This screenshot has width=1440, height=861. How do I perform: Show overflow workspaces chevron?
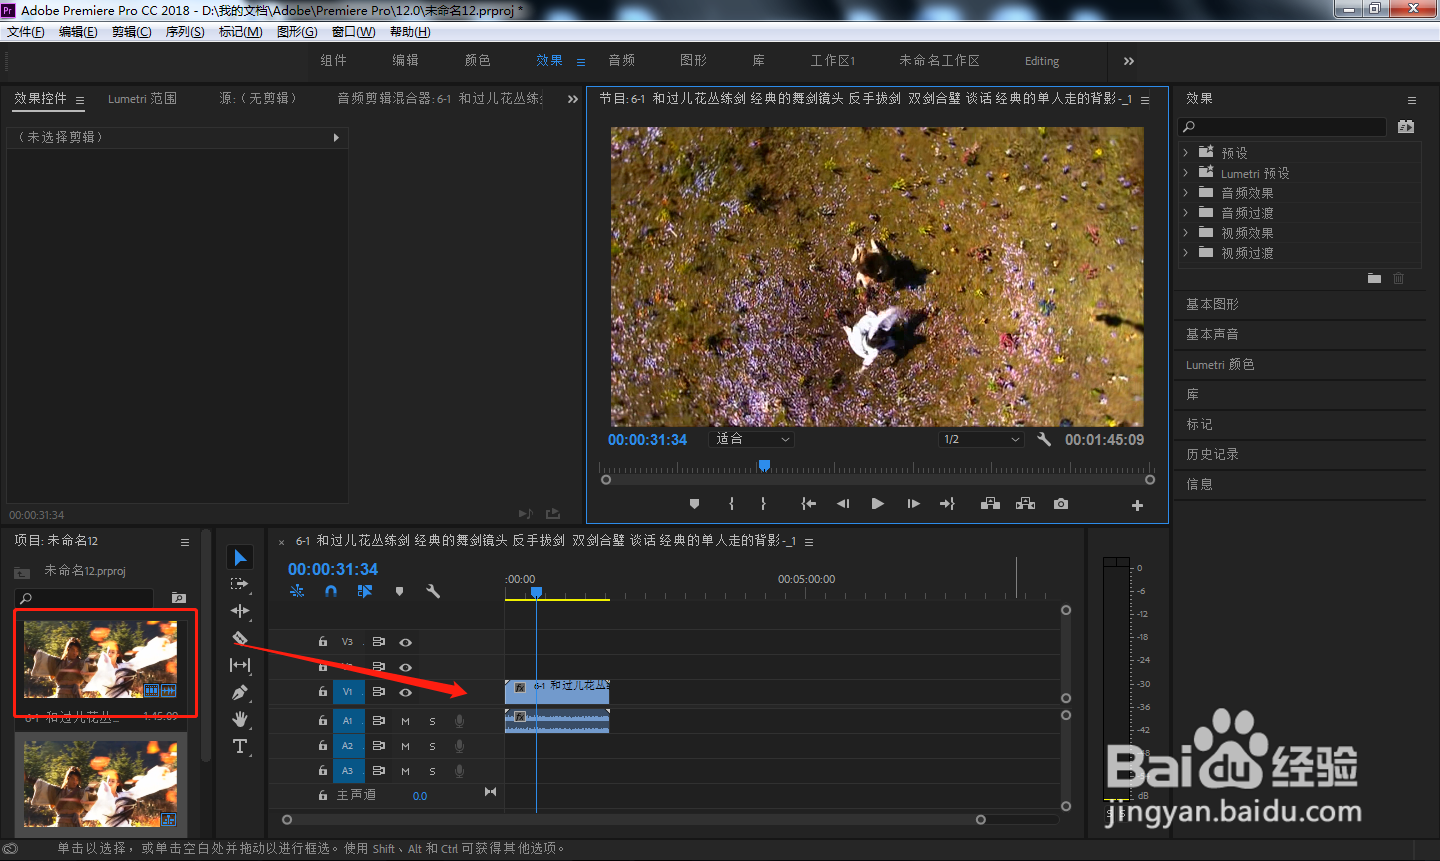pyautogui.click(x=1128, y=61)
